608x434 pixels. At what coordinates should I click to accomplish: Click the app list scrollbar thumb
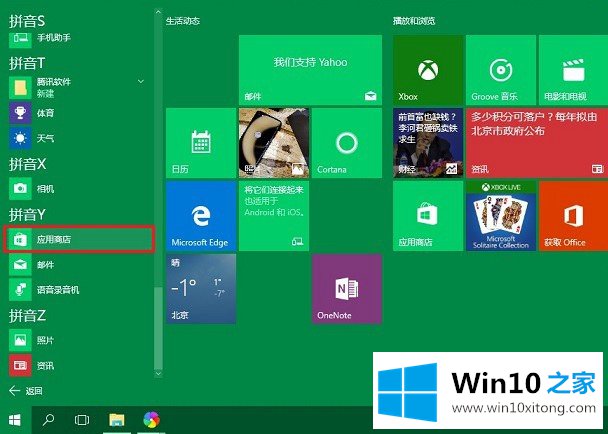point(158,328)
